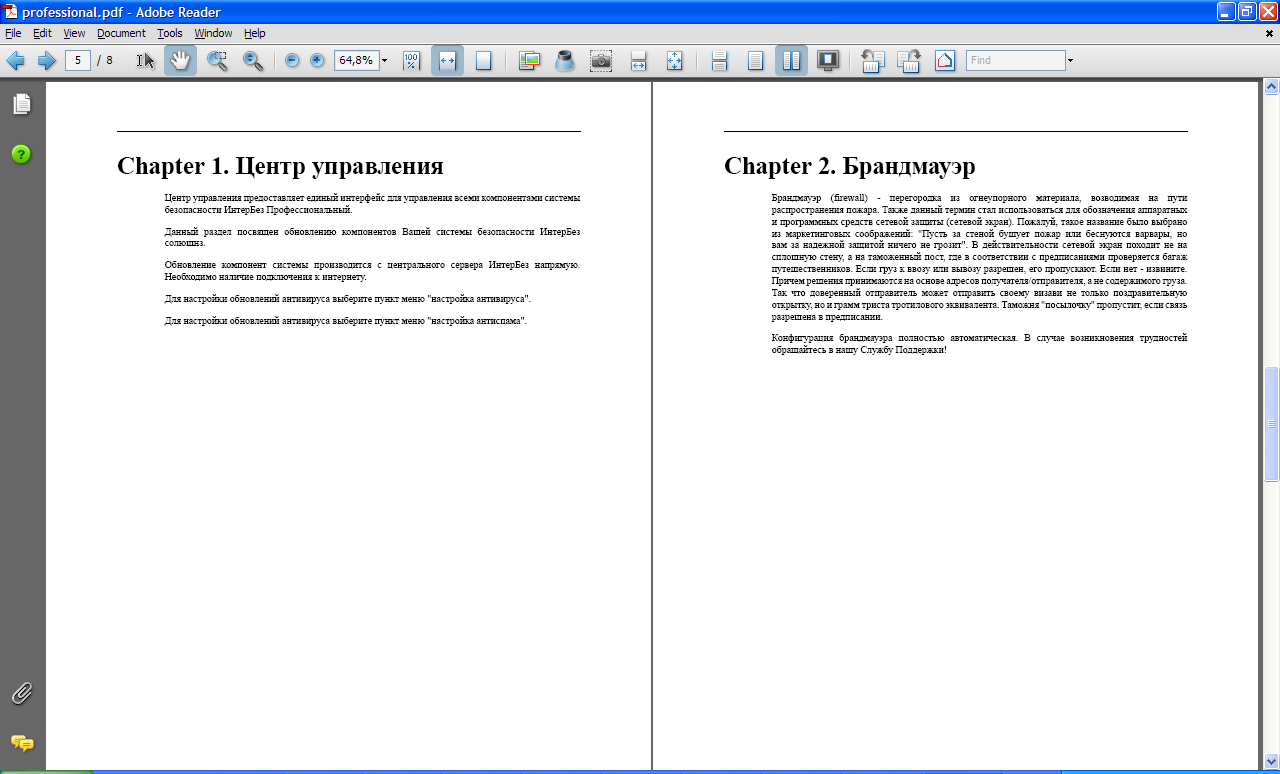Rotate the view clockwise

click(x=908, y=61)
